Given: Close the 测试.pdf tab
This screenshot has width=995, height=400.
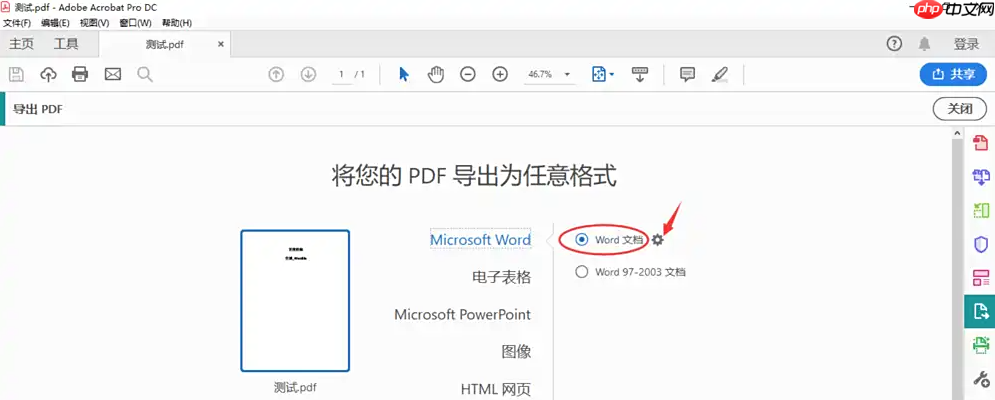Looking at the screenshot, I should tap(220, 44).
